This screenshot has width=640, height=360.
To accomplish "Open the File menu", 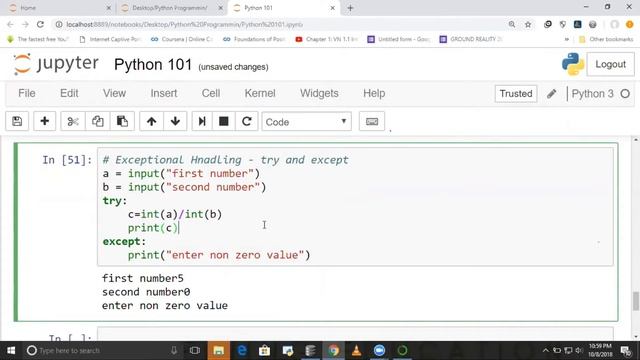I will coord(27,93).
